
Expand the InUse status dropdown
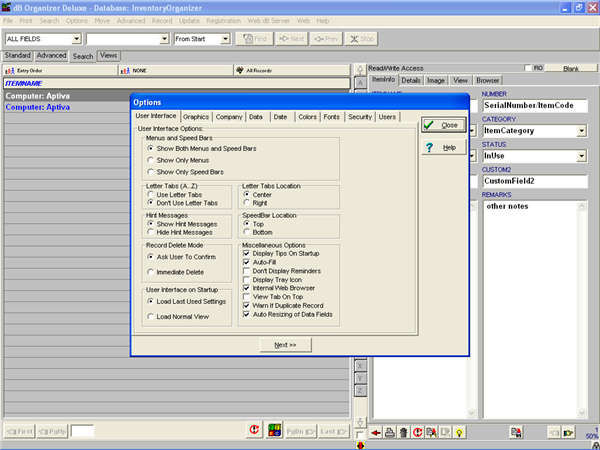582,156
